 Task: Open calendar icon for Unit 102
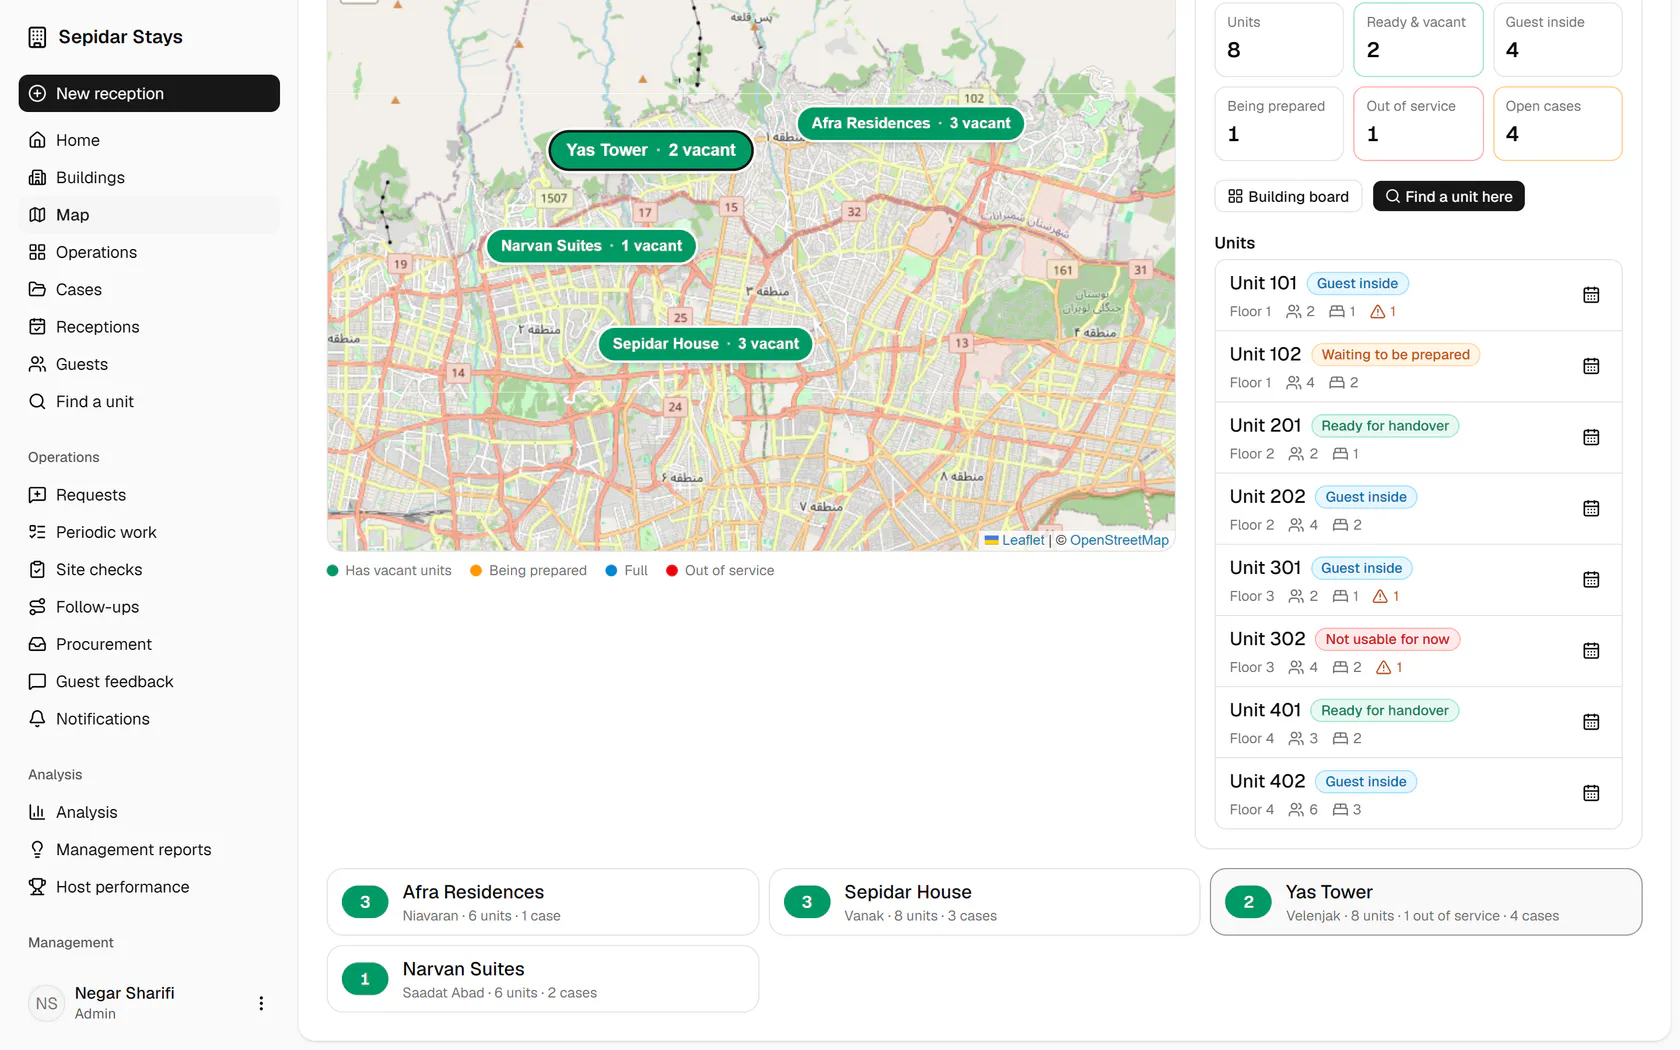[x=1591, y=366]
